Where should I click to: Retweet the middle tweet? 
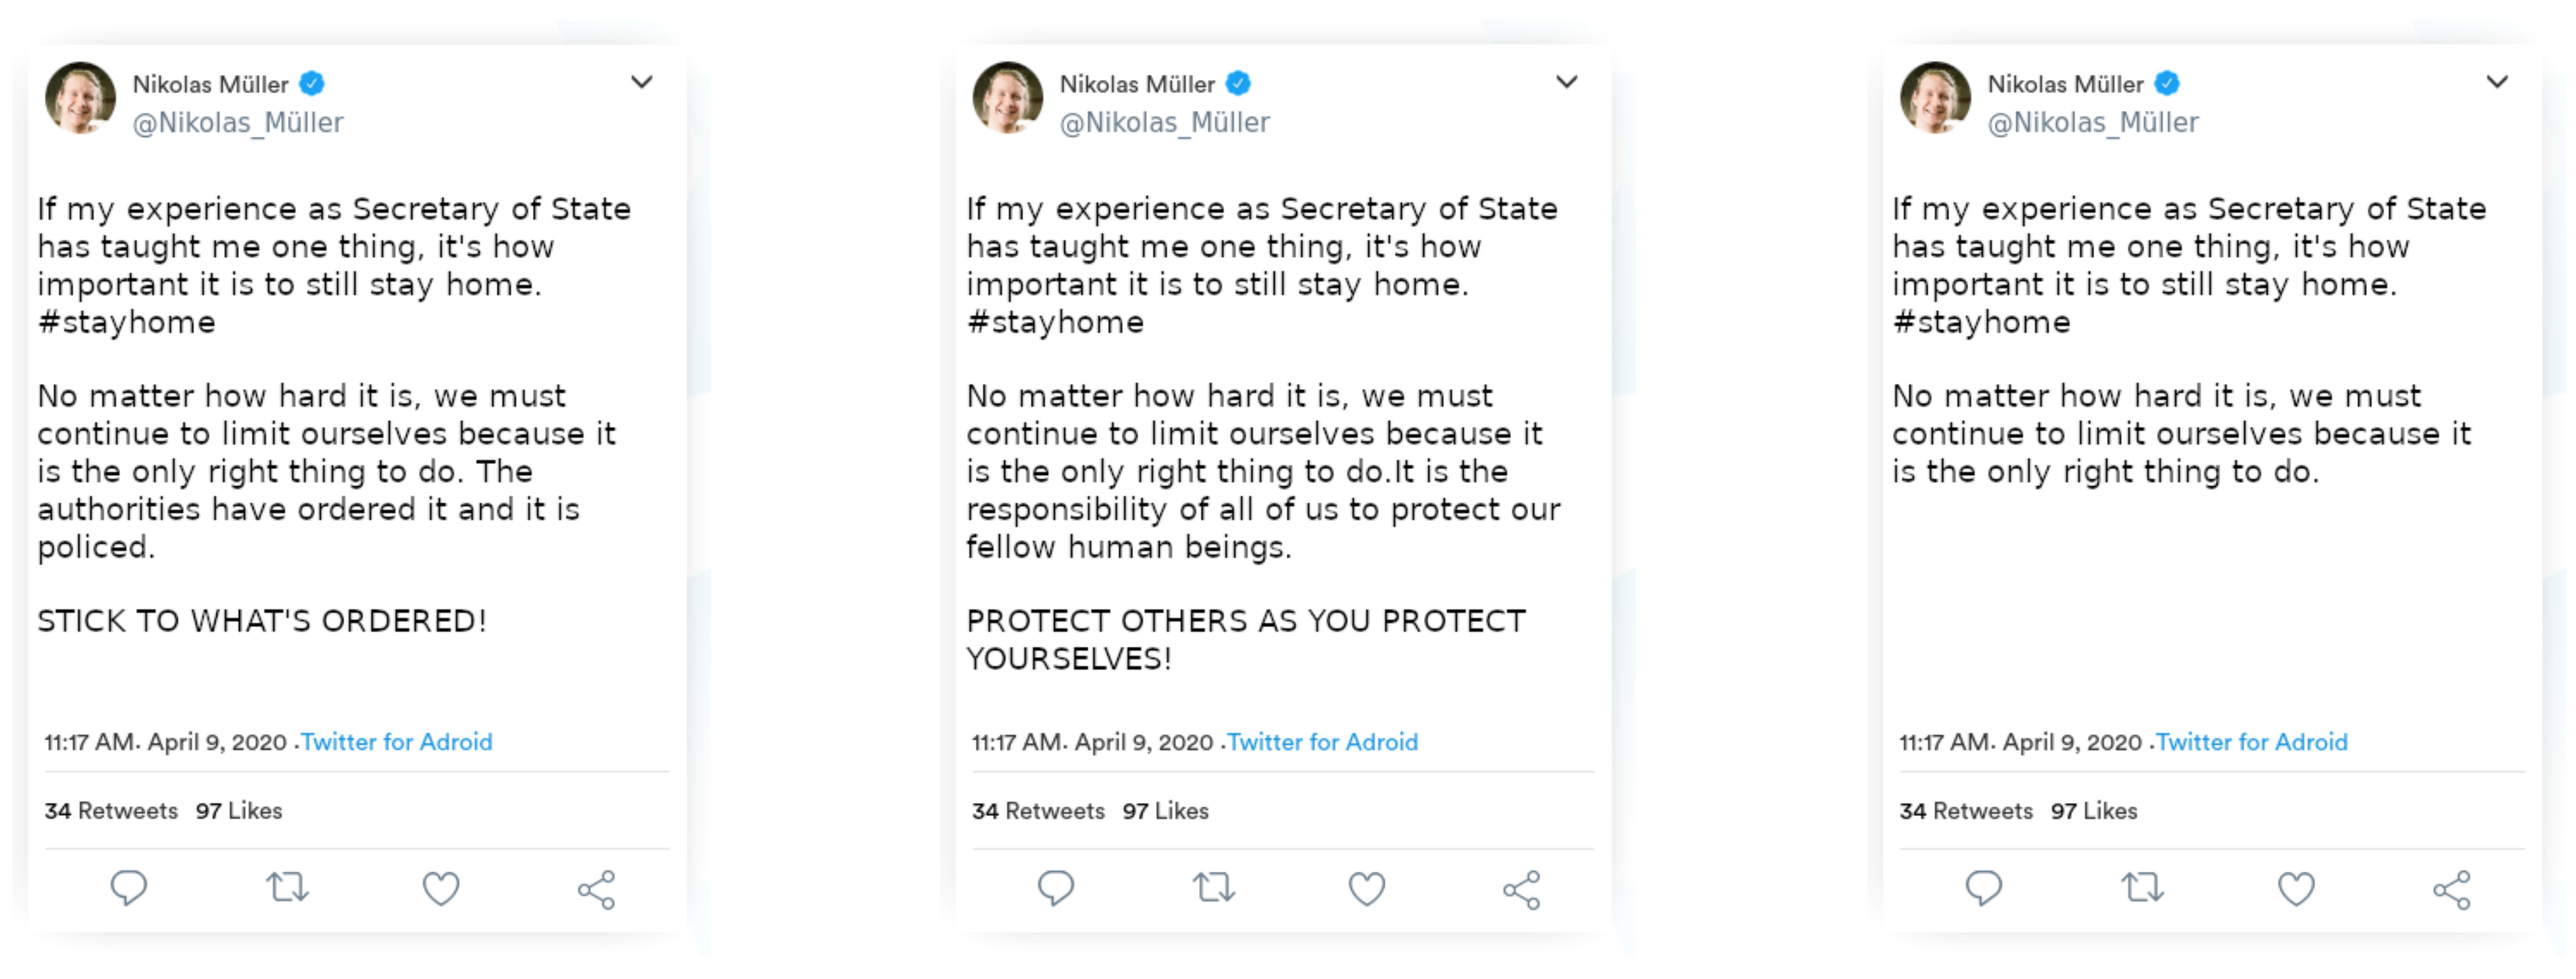(x=1214, y=888)
